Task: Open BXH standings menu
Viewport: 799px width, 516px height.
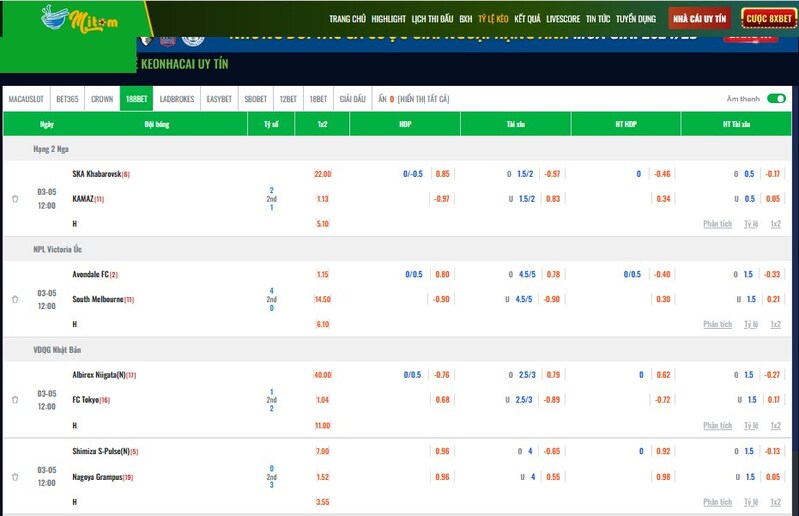Action: tap(466, 19)
